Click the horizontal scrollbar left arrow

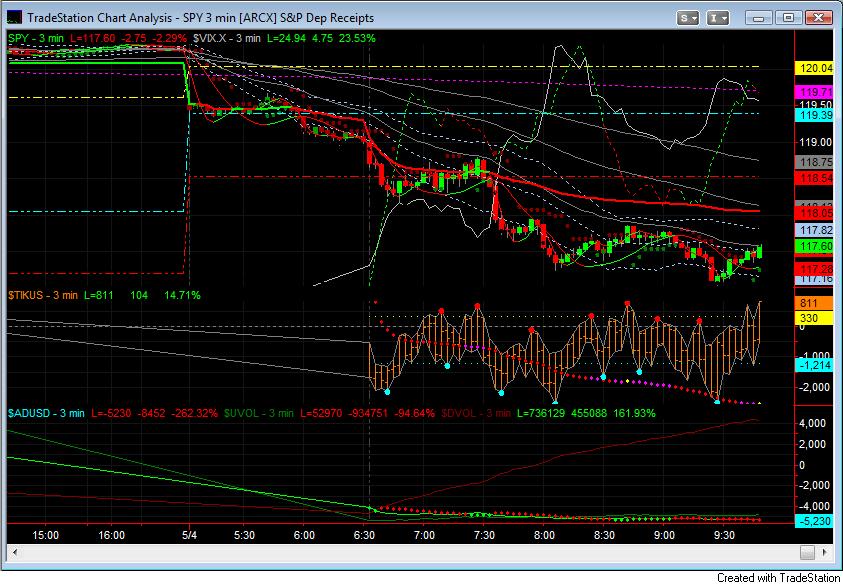pos(15,552)
